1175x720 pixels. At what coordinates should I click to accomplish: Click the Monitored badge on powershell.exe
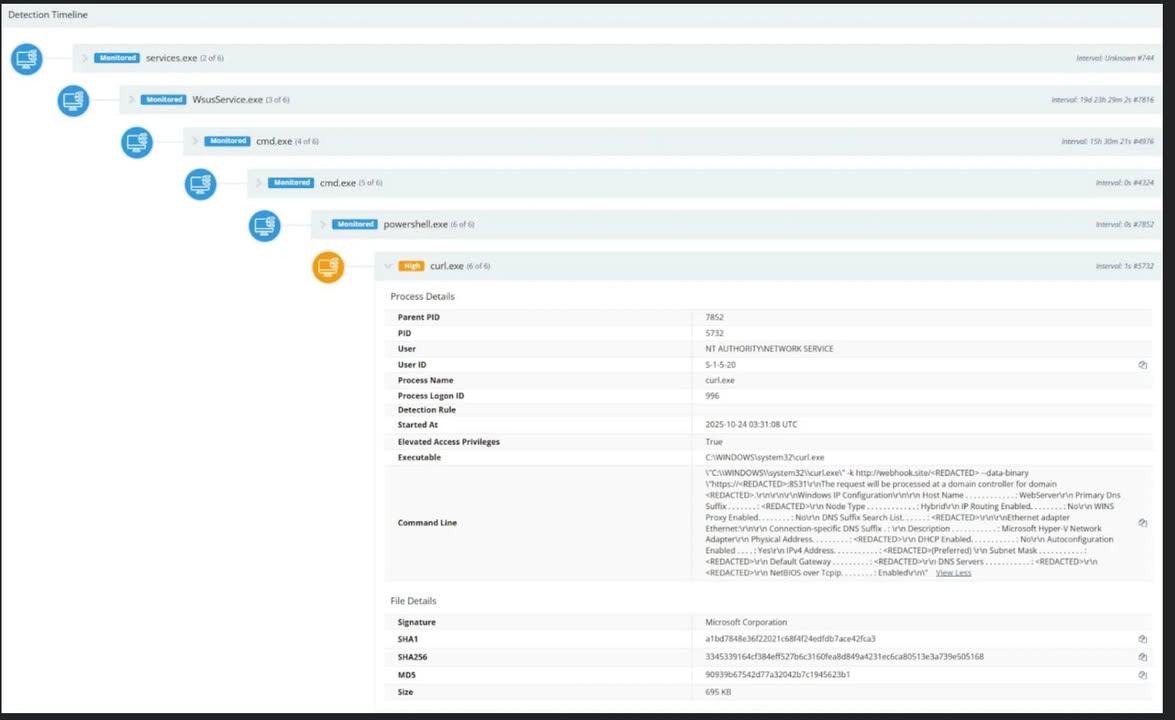click(x=353, y=224)
